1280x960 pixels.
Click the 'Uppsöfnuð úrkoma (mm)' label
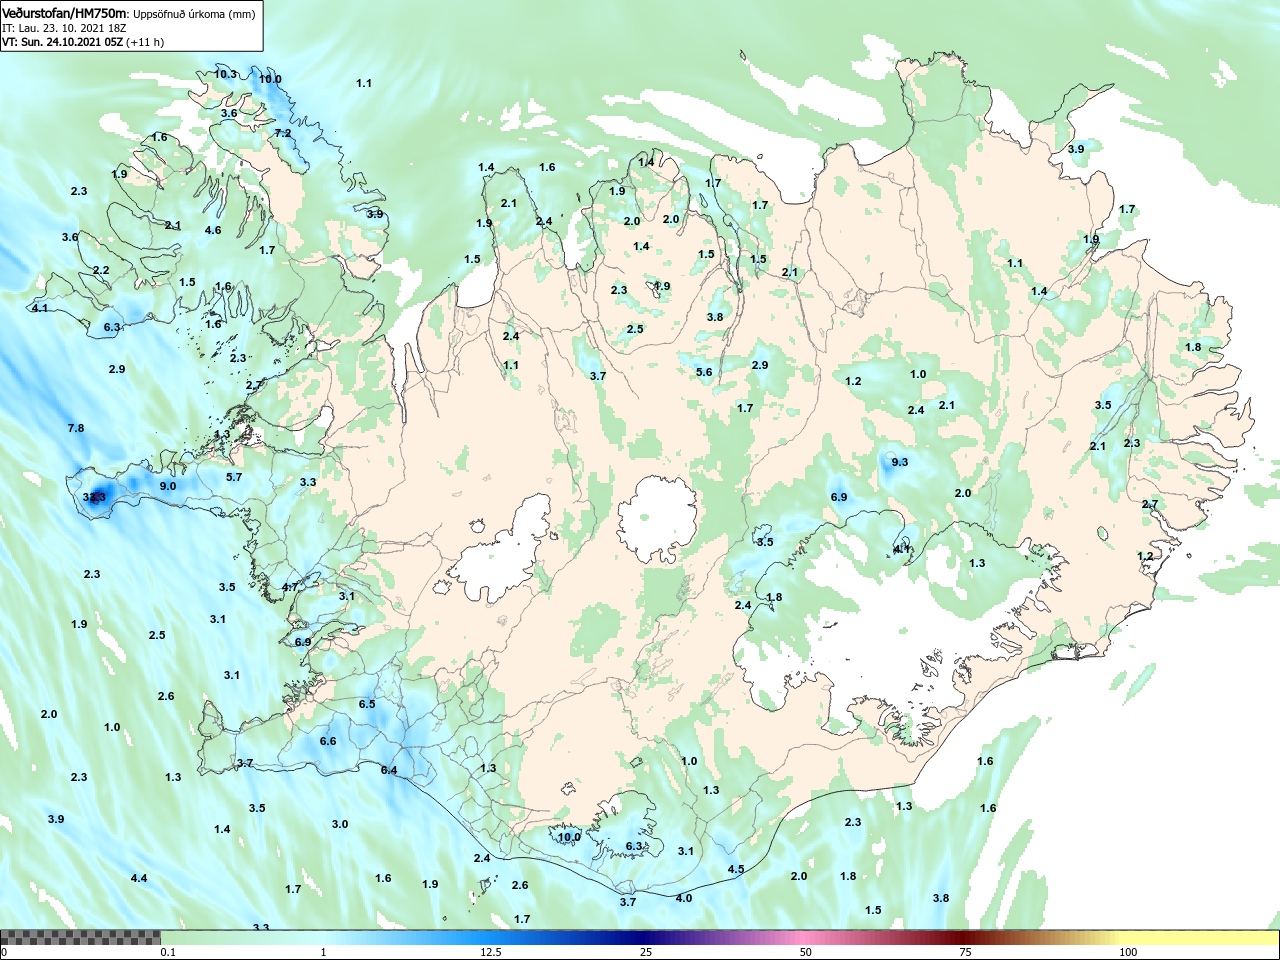pyautogui.click(x=194, y=14)
